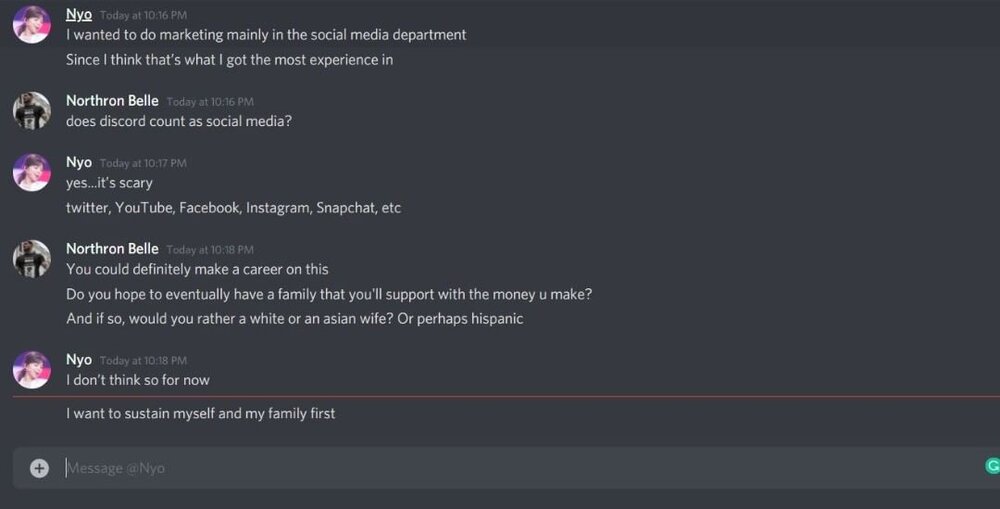Click the plus attachment icon beside message box

point(39,468)
